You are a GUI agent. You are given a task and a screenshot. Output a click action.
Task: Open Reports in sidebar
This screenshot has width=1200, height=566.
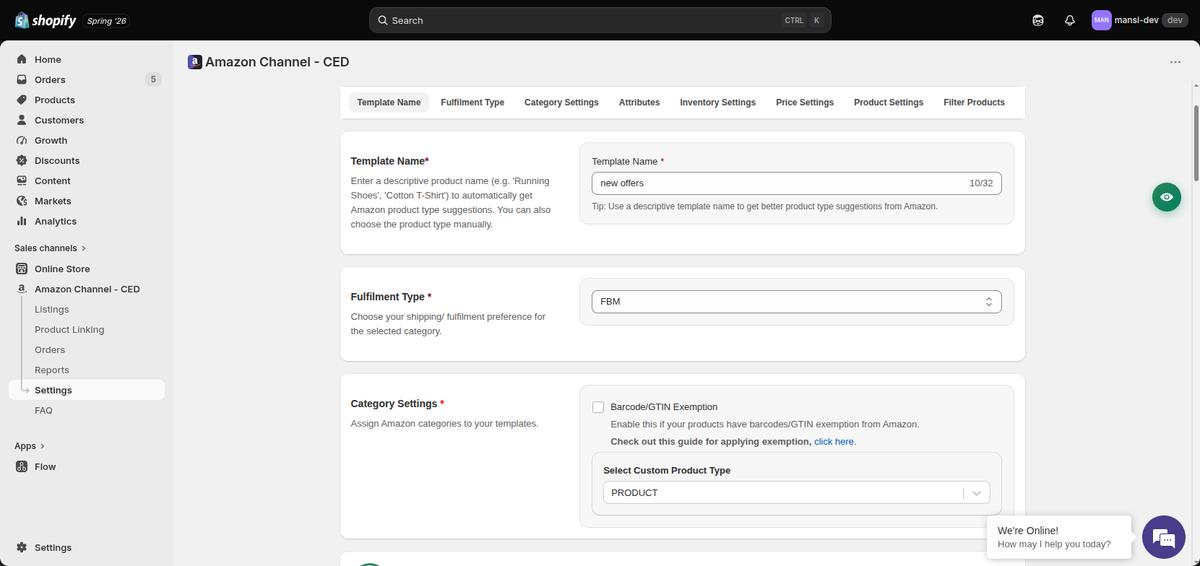click(52, 370)
